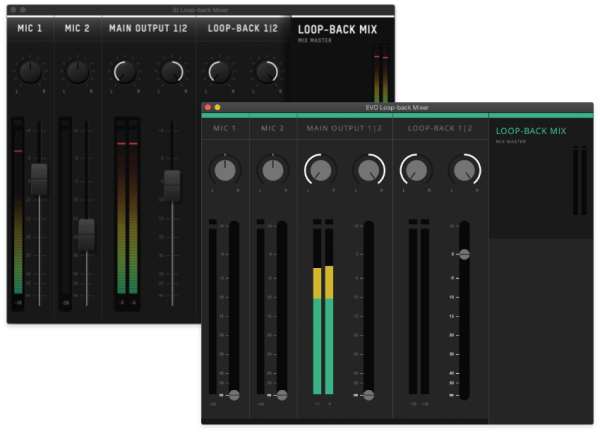Click EVO Main Output right pan knob
The height and width of the screenshot is (433, 600).
368,170
